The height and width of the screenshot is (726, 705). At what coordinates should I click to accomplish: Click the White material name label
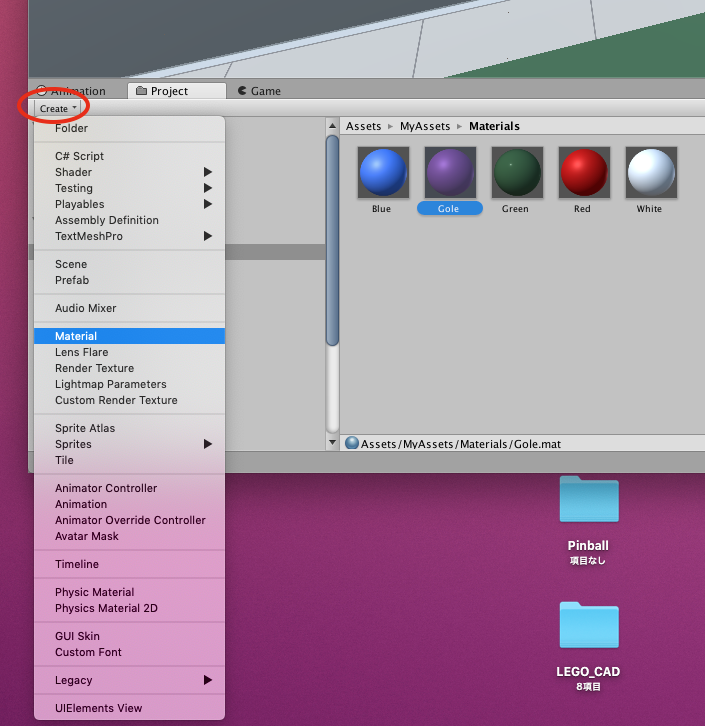pyautogui.click(x=649, y=209)
